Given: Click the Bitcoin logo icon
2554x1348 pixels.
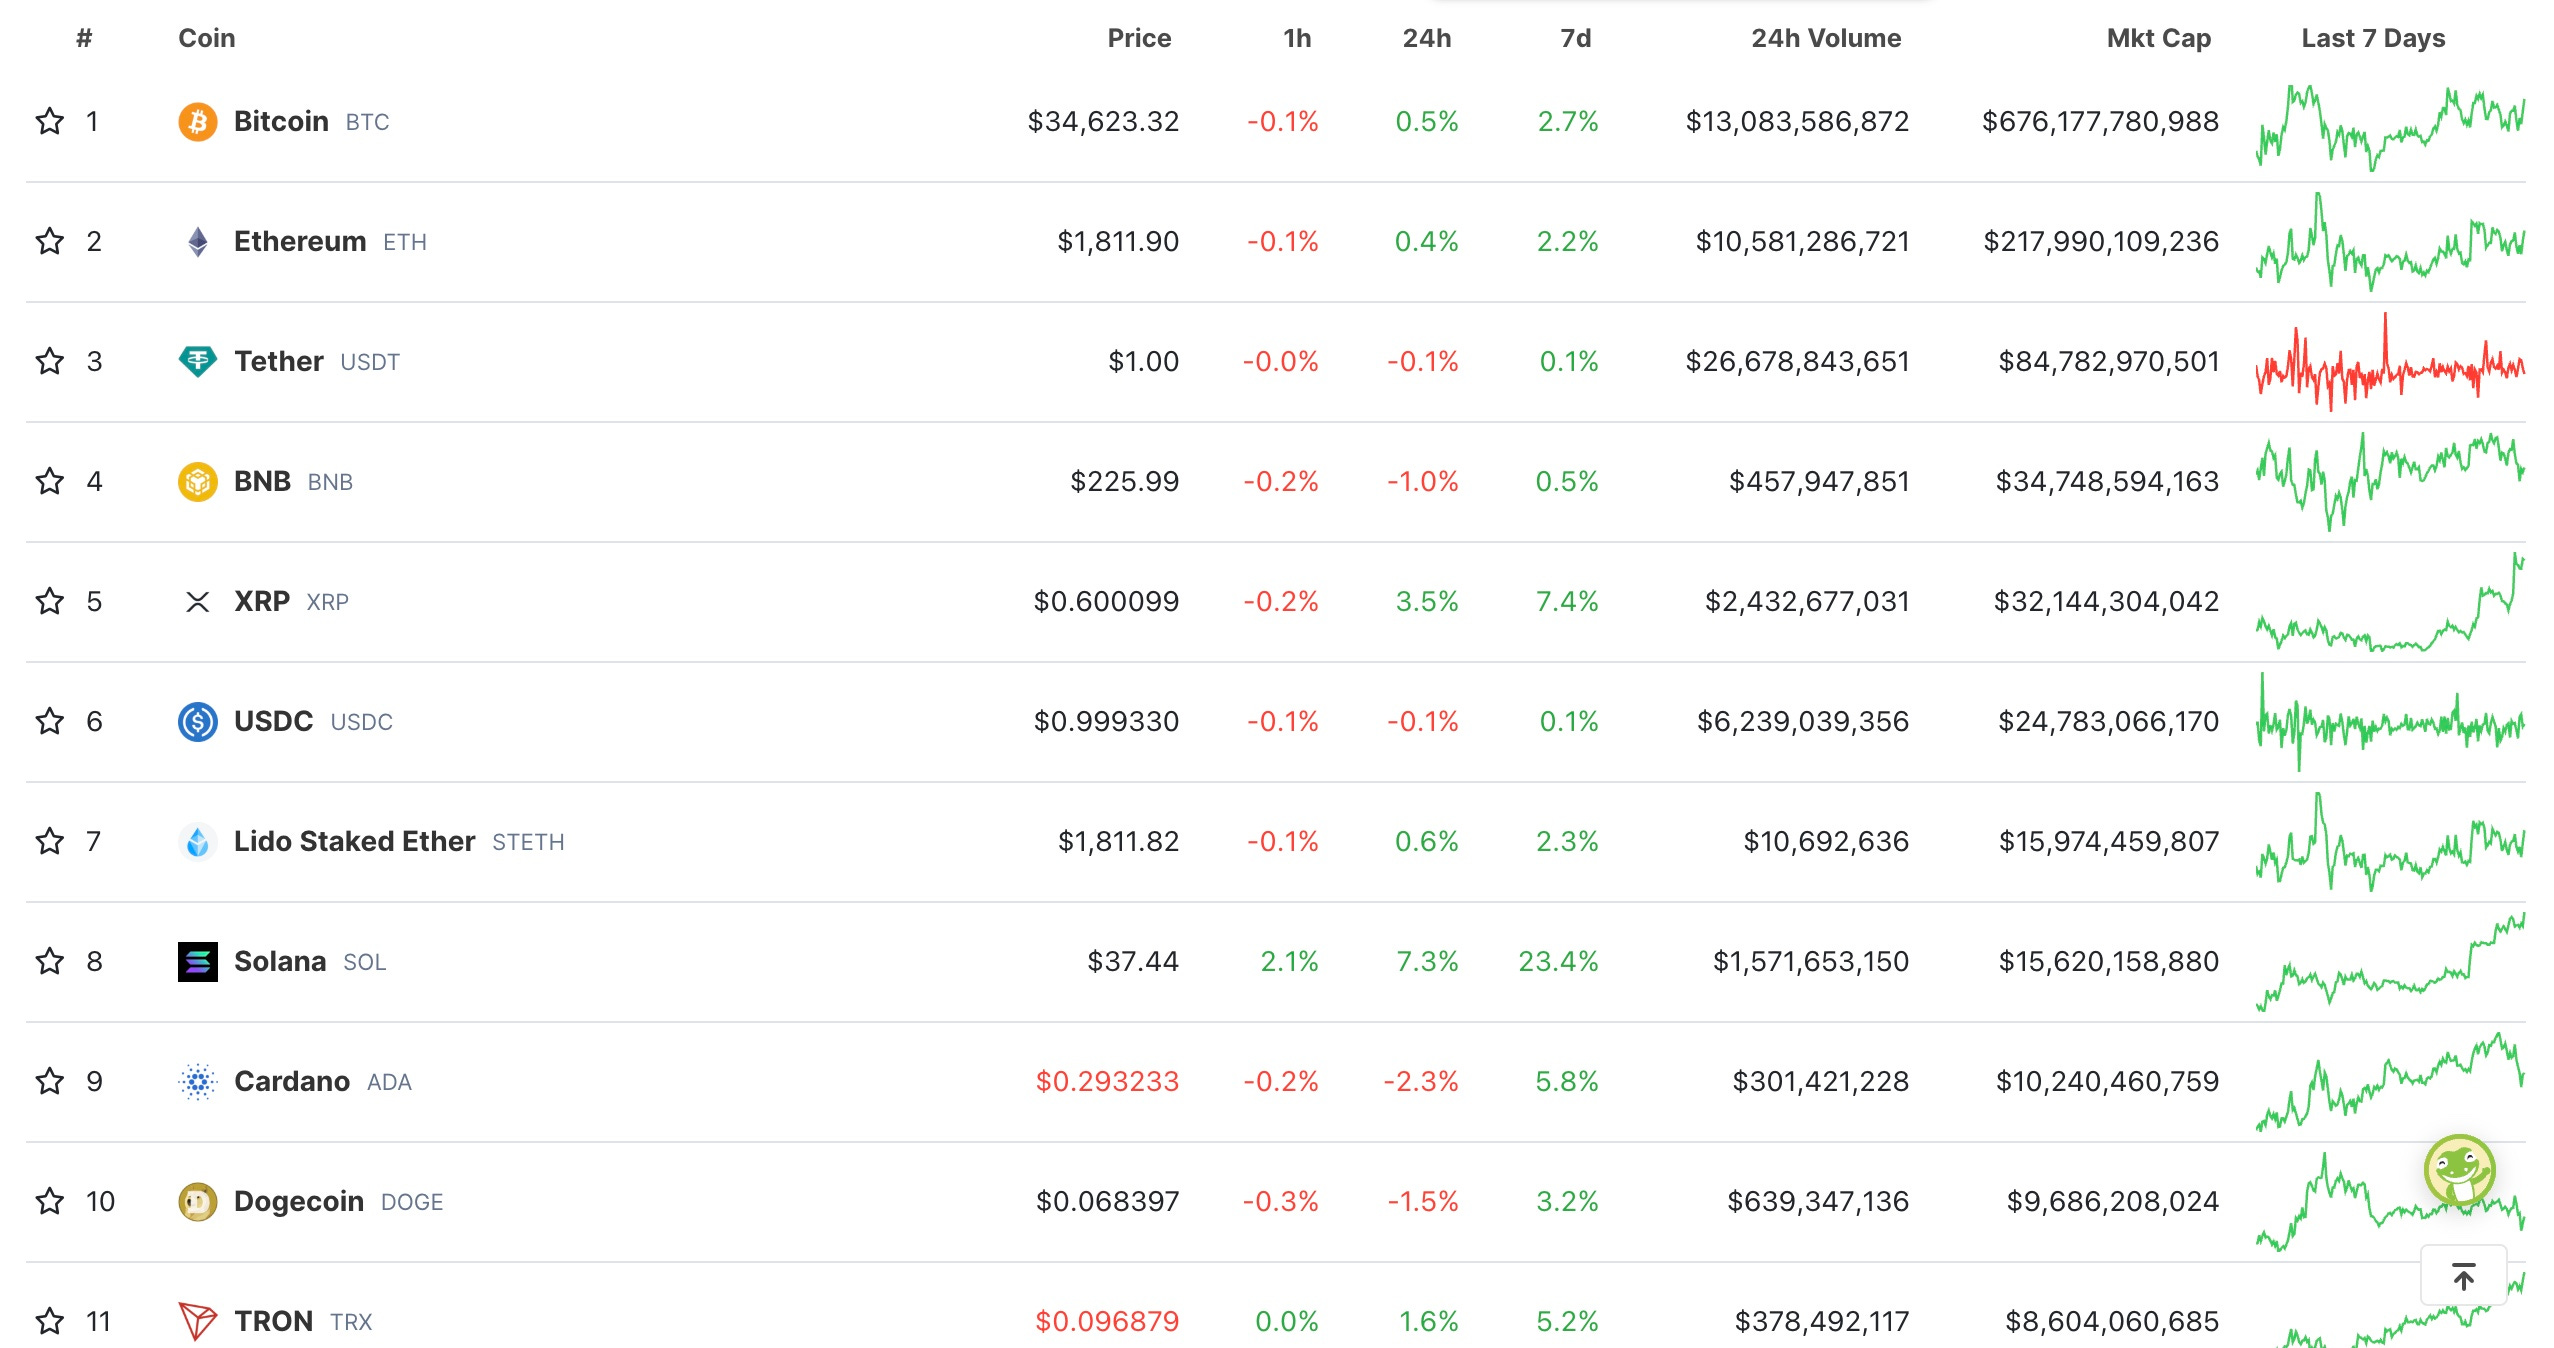Looking at the screenshot, I should click(x=197, y=122).
